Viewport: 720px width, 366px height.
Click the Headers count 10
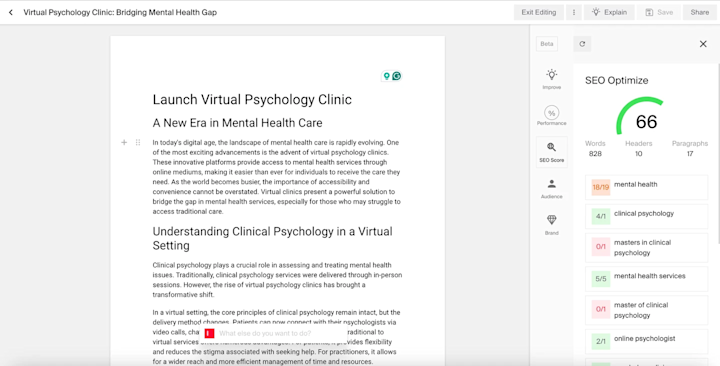click(639, 154)
